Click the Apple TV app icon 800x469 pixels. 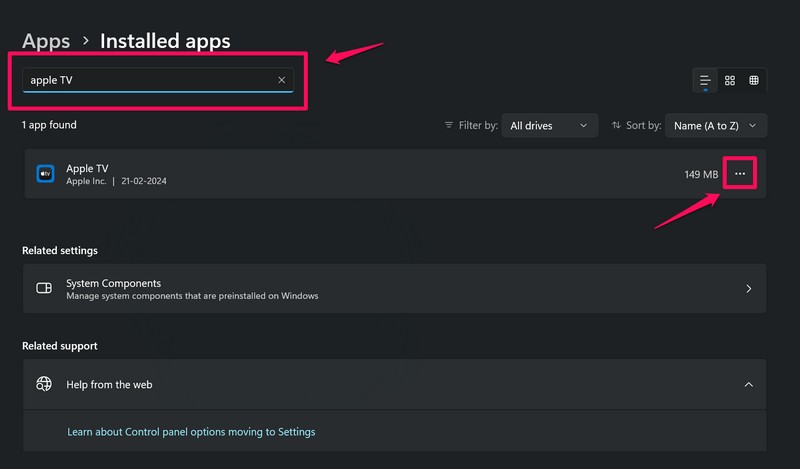coord(45,174)
